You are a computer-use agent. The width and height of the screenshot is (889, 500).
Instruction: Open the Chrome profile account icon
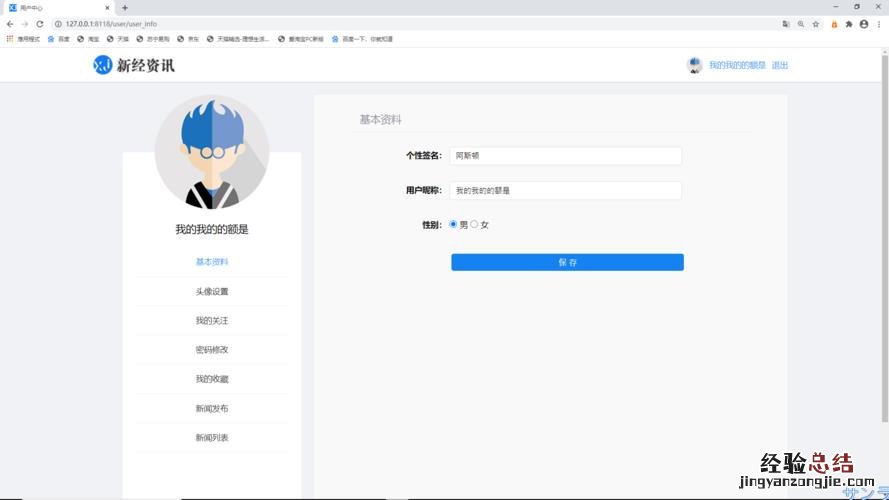tap(864, 24)
